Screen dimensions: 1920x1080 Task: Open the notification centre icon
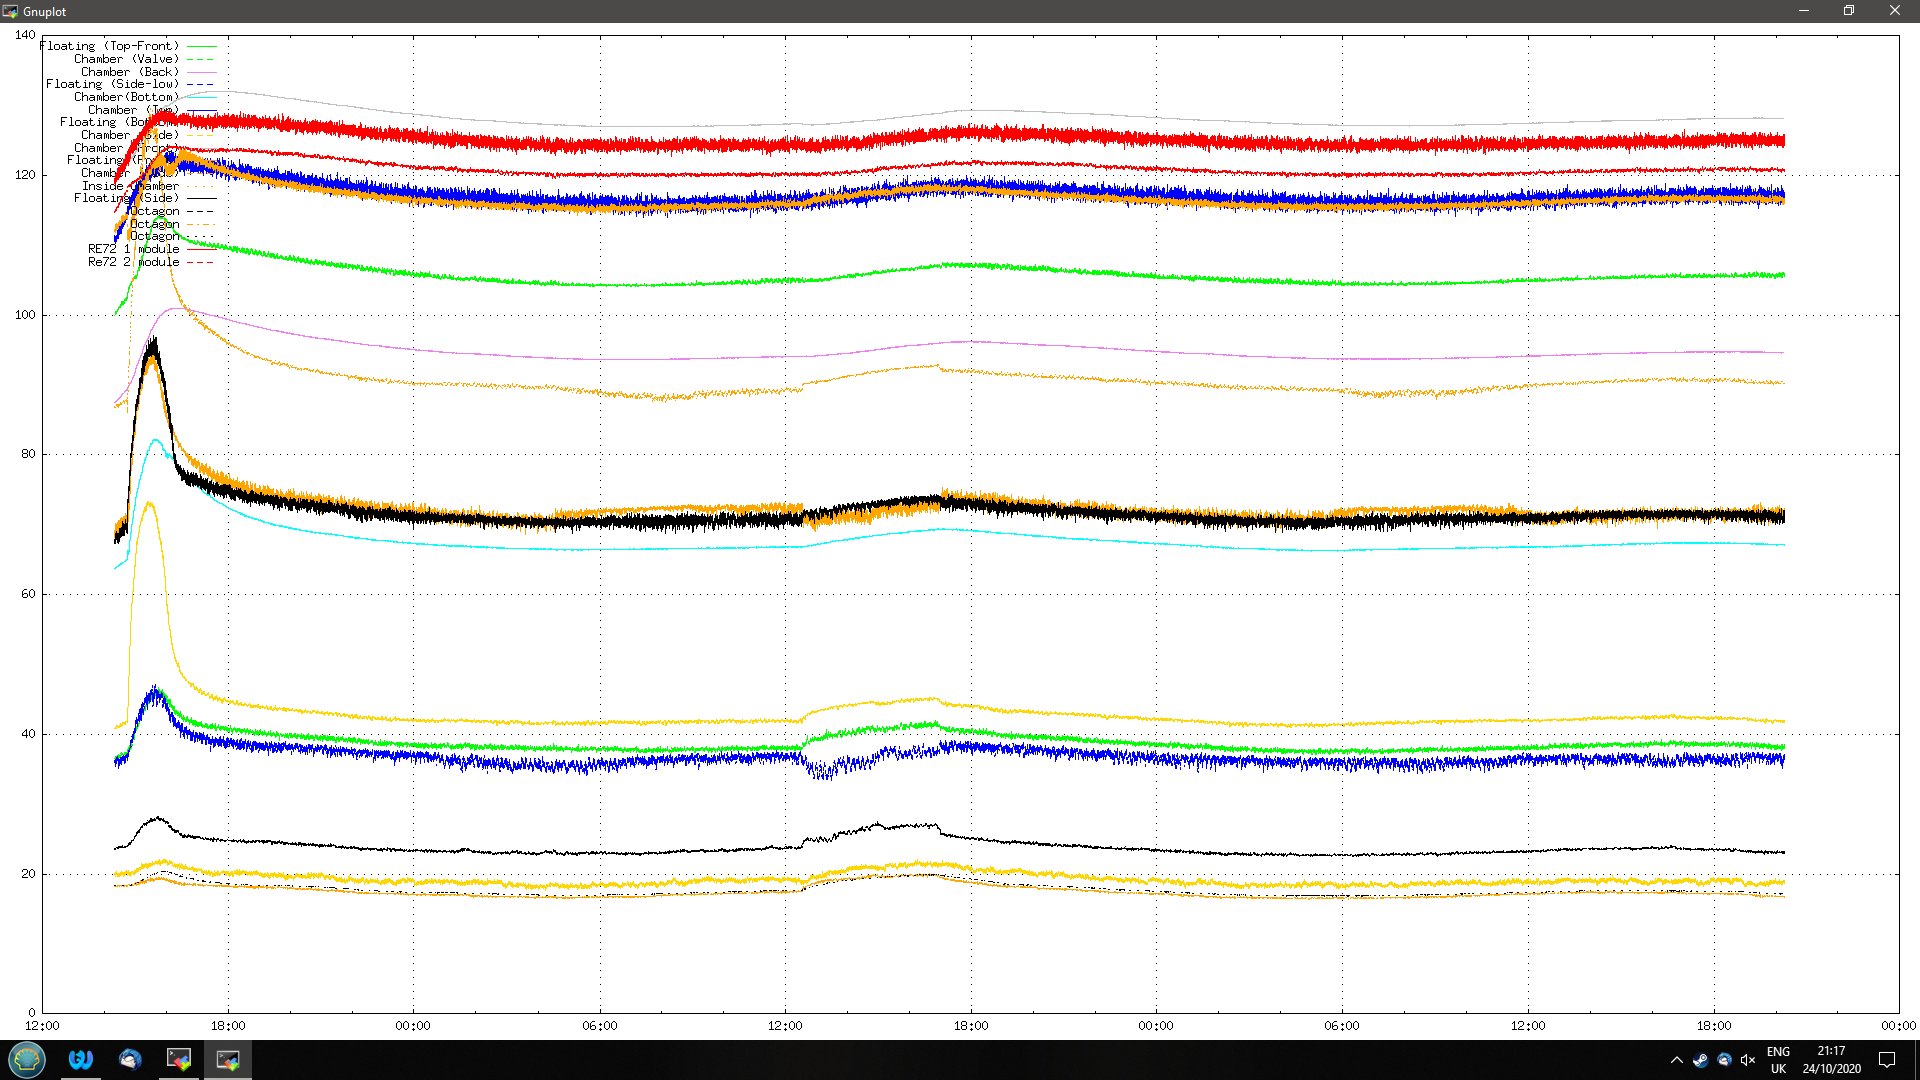[1887, 1060]
